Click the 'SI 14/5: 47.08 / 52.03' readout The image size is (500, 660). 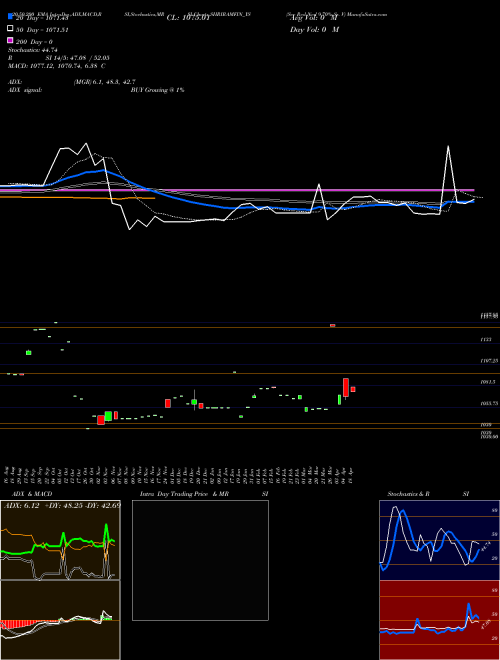(77, 58)
